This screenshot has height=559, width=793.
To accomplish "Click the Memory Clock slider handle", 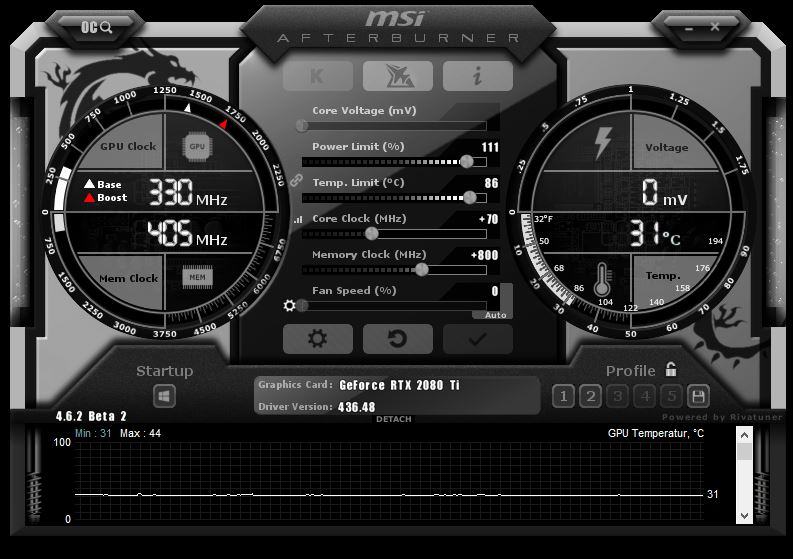I will click(x=421, y=270).
